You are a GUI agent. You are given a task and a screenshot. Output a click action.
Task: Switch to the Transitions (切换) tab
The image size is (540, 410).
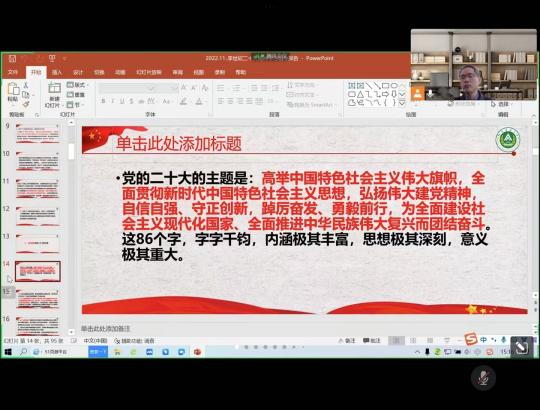click(x=99, y=72)
